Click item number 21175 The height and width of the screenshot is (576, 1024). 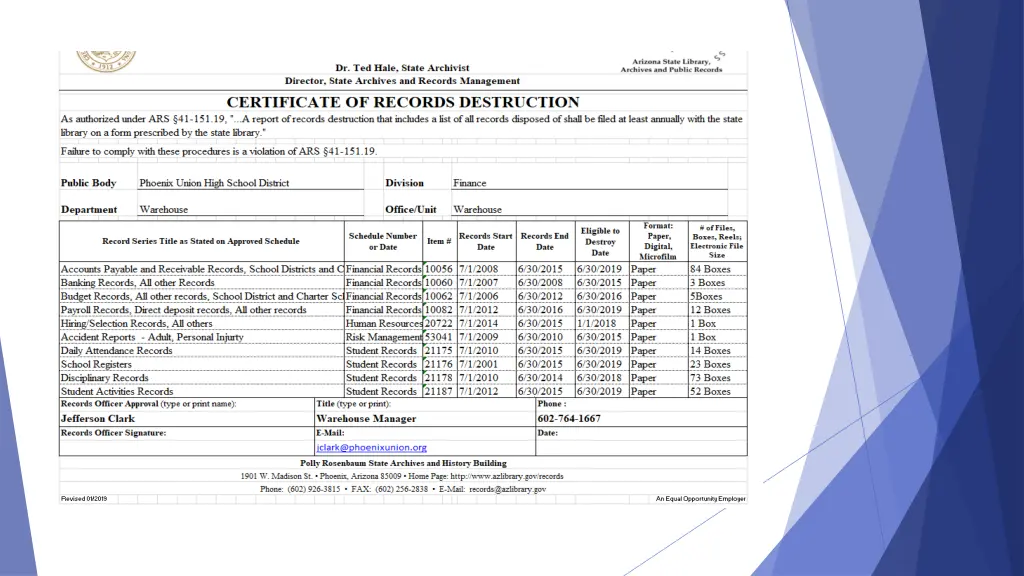438,351
